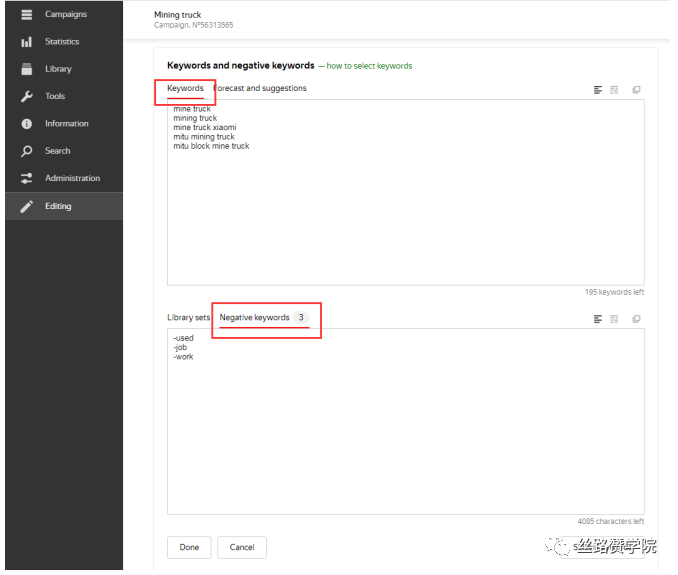Switch negative keywords to text list view
The width and height of the screenshot is (678, 575).
[x=598, y=319]
